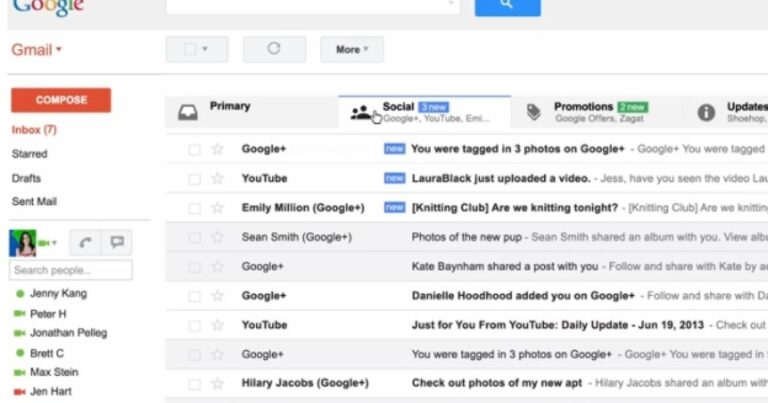This screenshot has height=403, width=768.
Task: Check the Hilary Jacobs email checkbox
Action: tap(194, 384)
